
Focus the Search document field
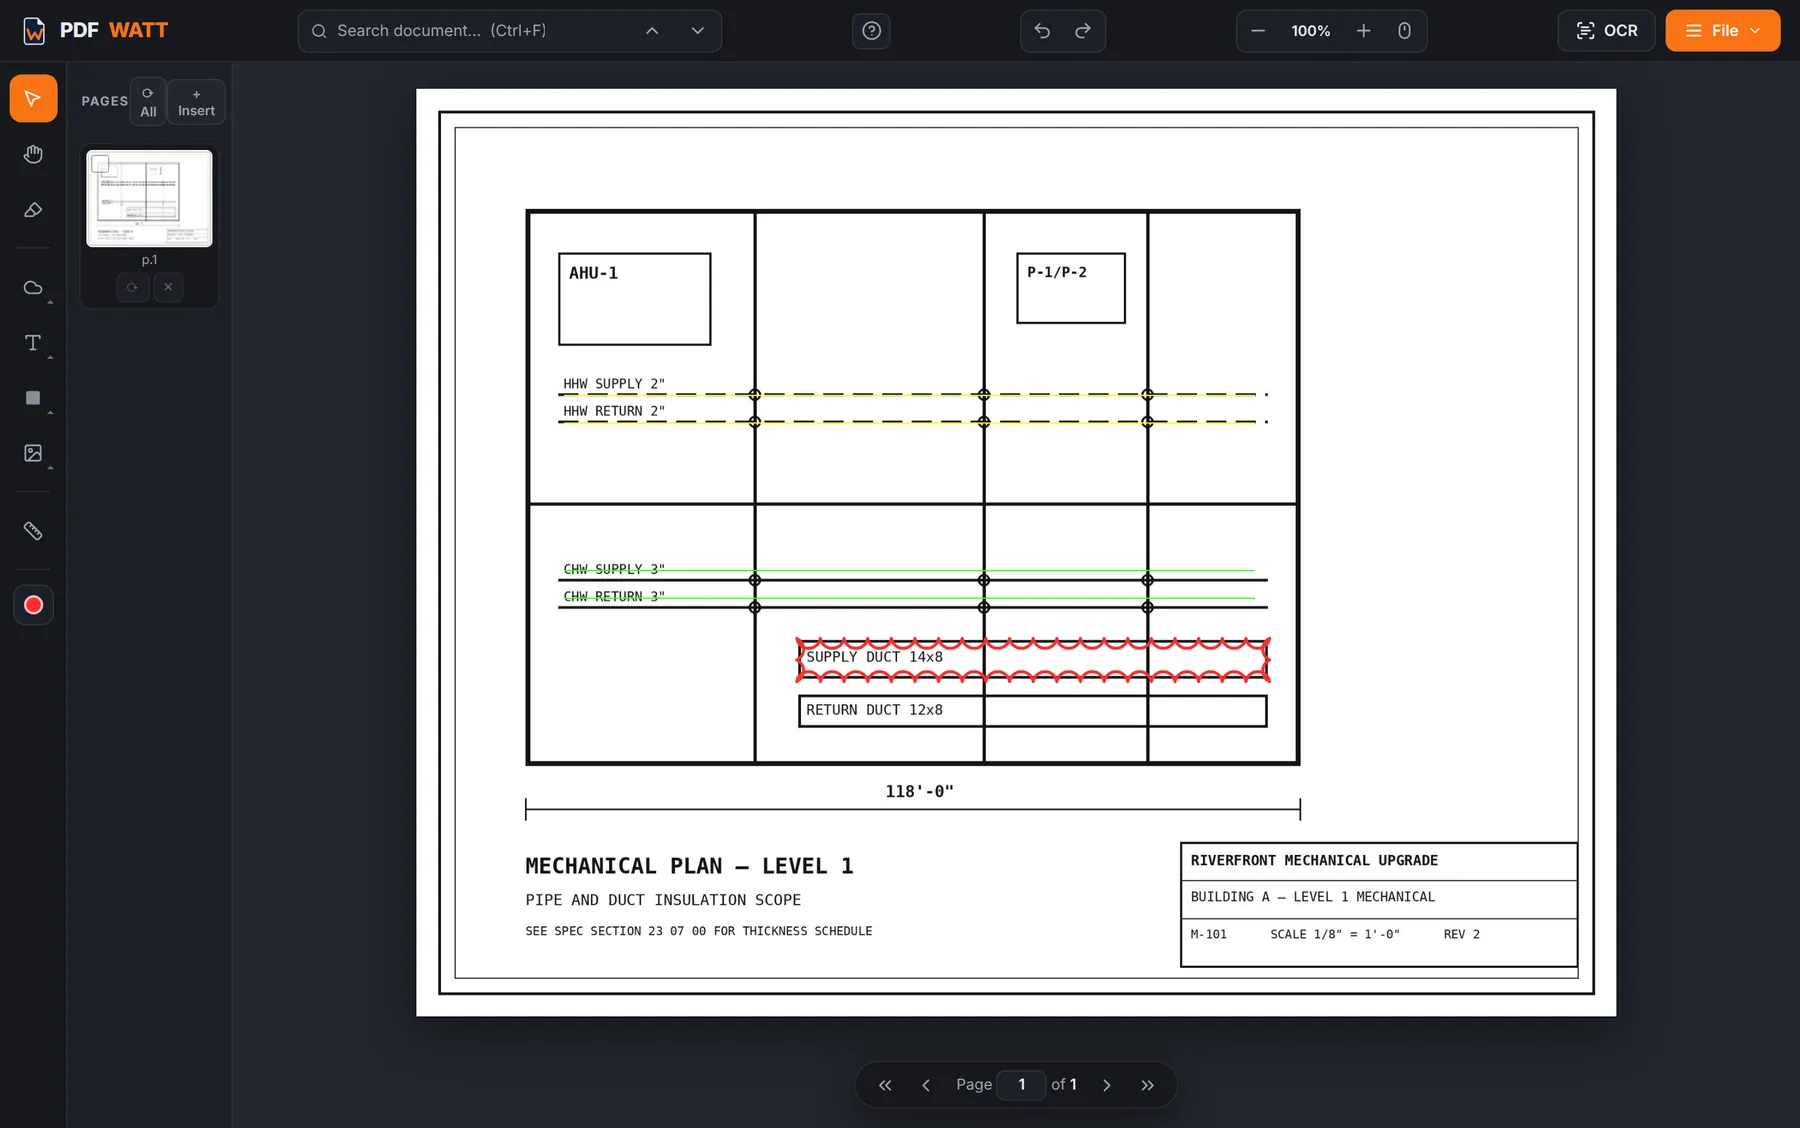(x=480, y=31)
